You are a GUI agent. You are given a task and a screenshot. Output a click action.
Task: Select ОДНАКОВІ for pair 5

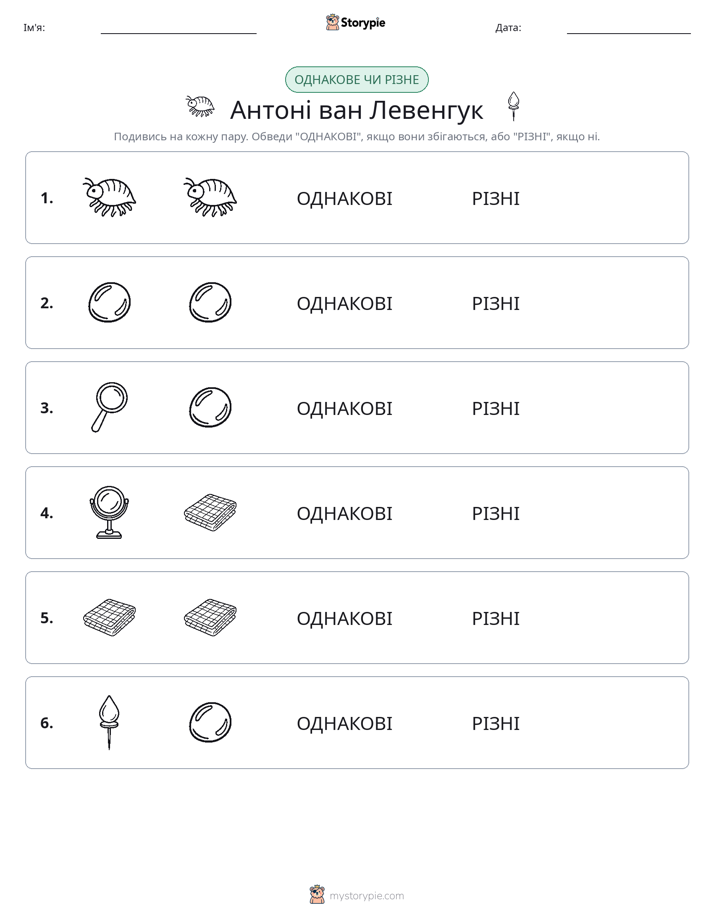(x=344, y=618)
